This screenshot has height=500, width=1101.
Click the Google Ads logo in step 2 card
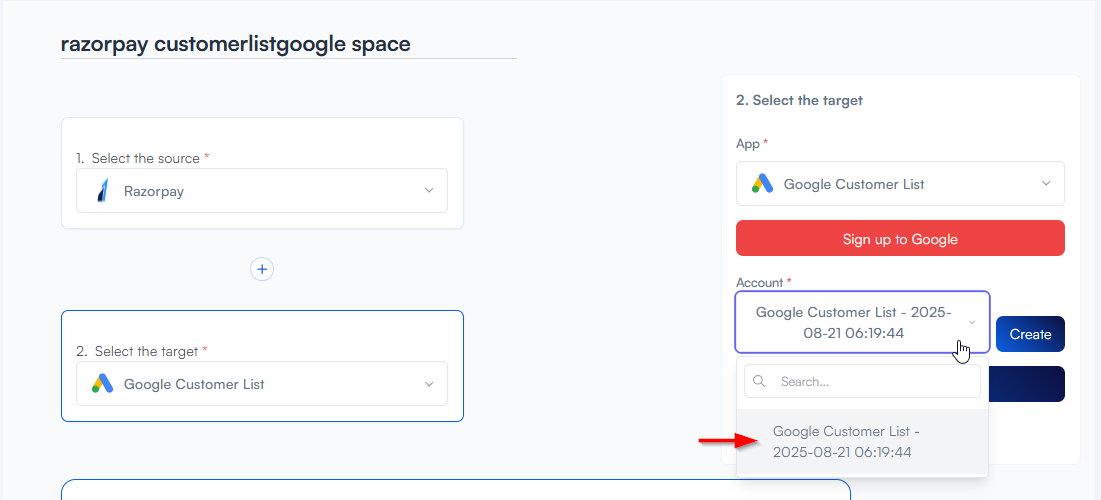click(102, 384)
